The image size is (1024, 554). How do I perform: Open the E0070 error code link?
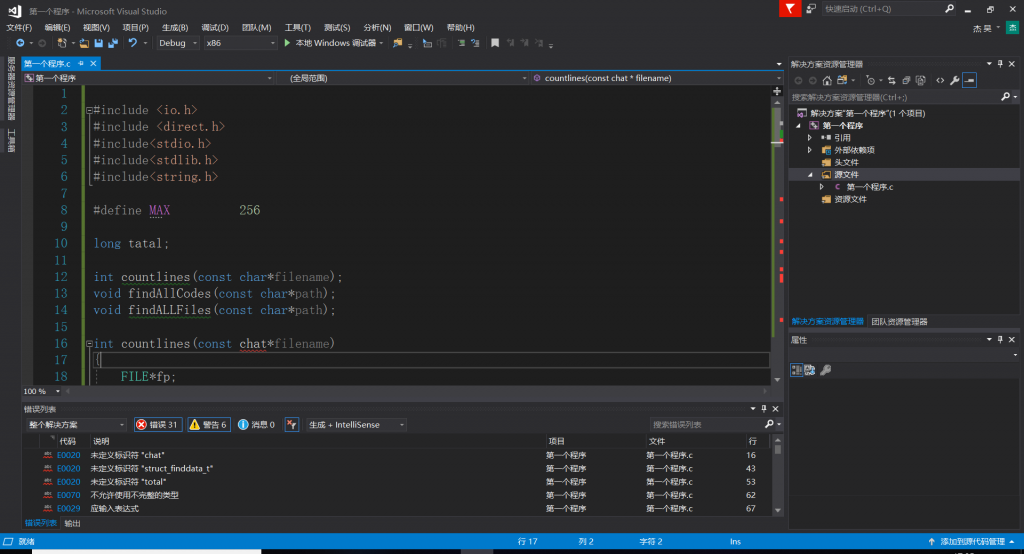(69, 495)
